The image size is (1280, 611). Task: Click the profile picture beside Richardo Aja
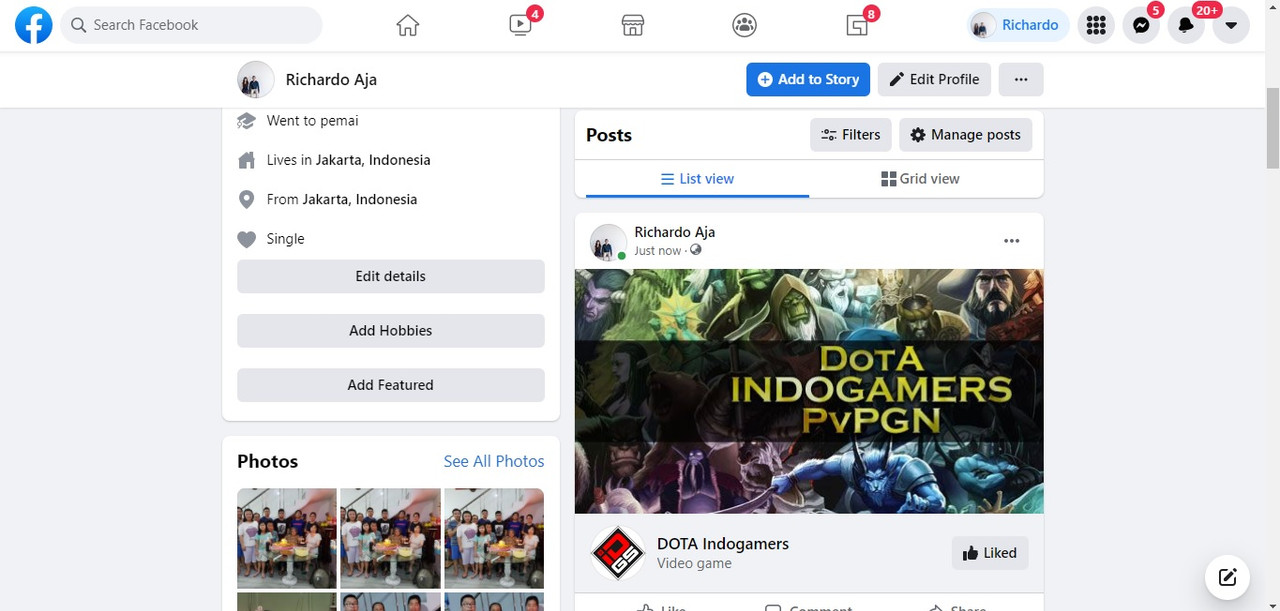click(x=255, y=80)
